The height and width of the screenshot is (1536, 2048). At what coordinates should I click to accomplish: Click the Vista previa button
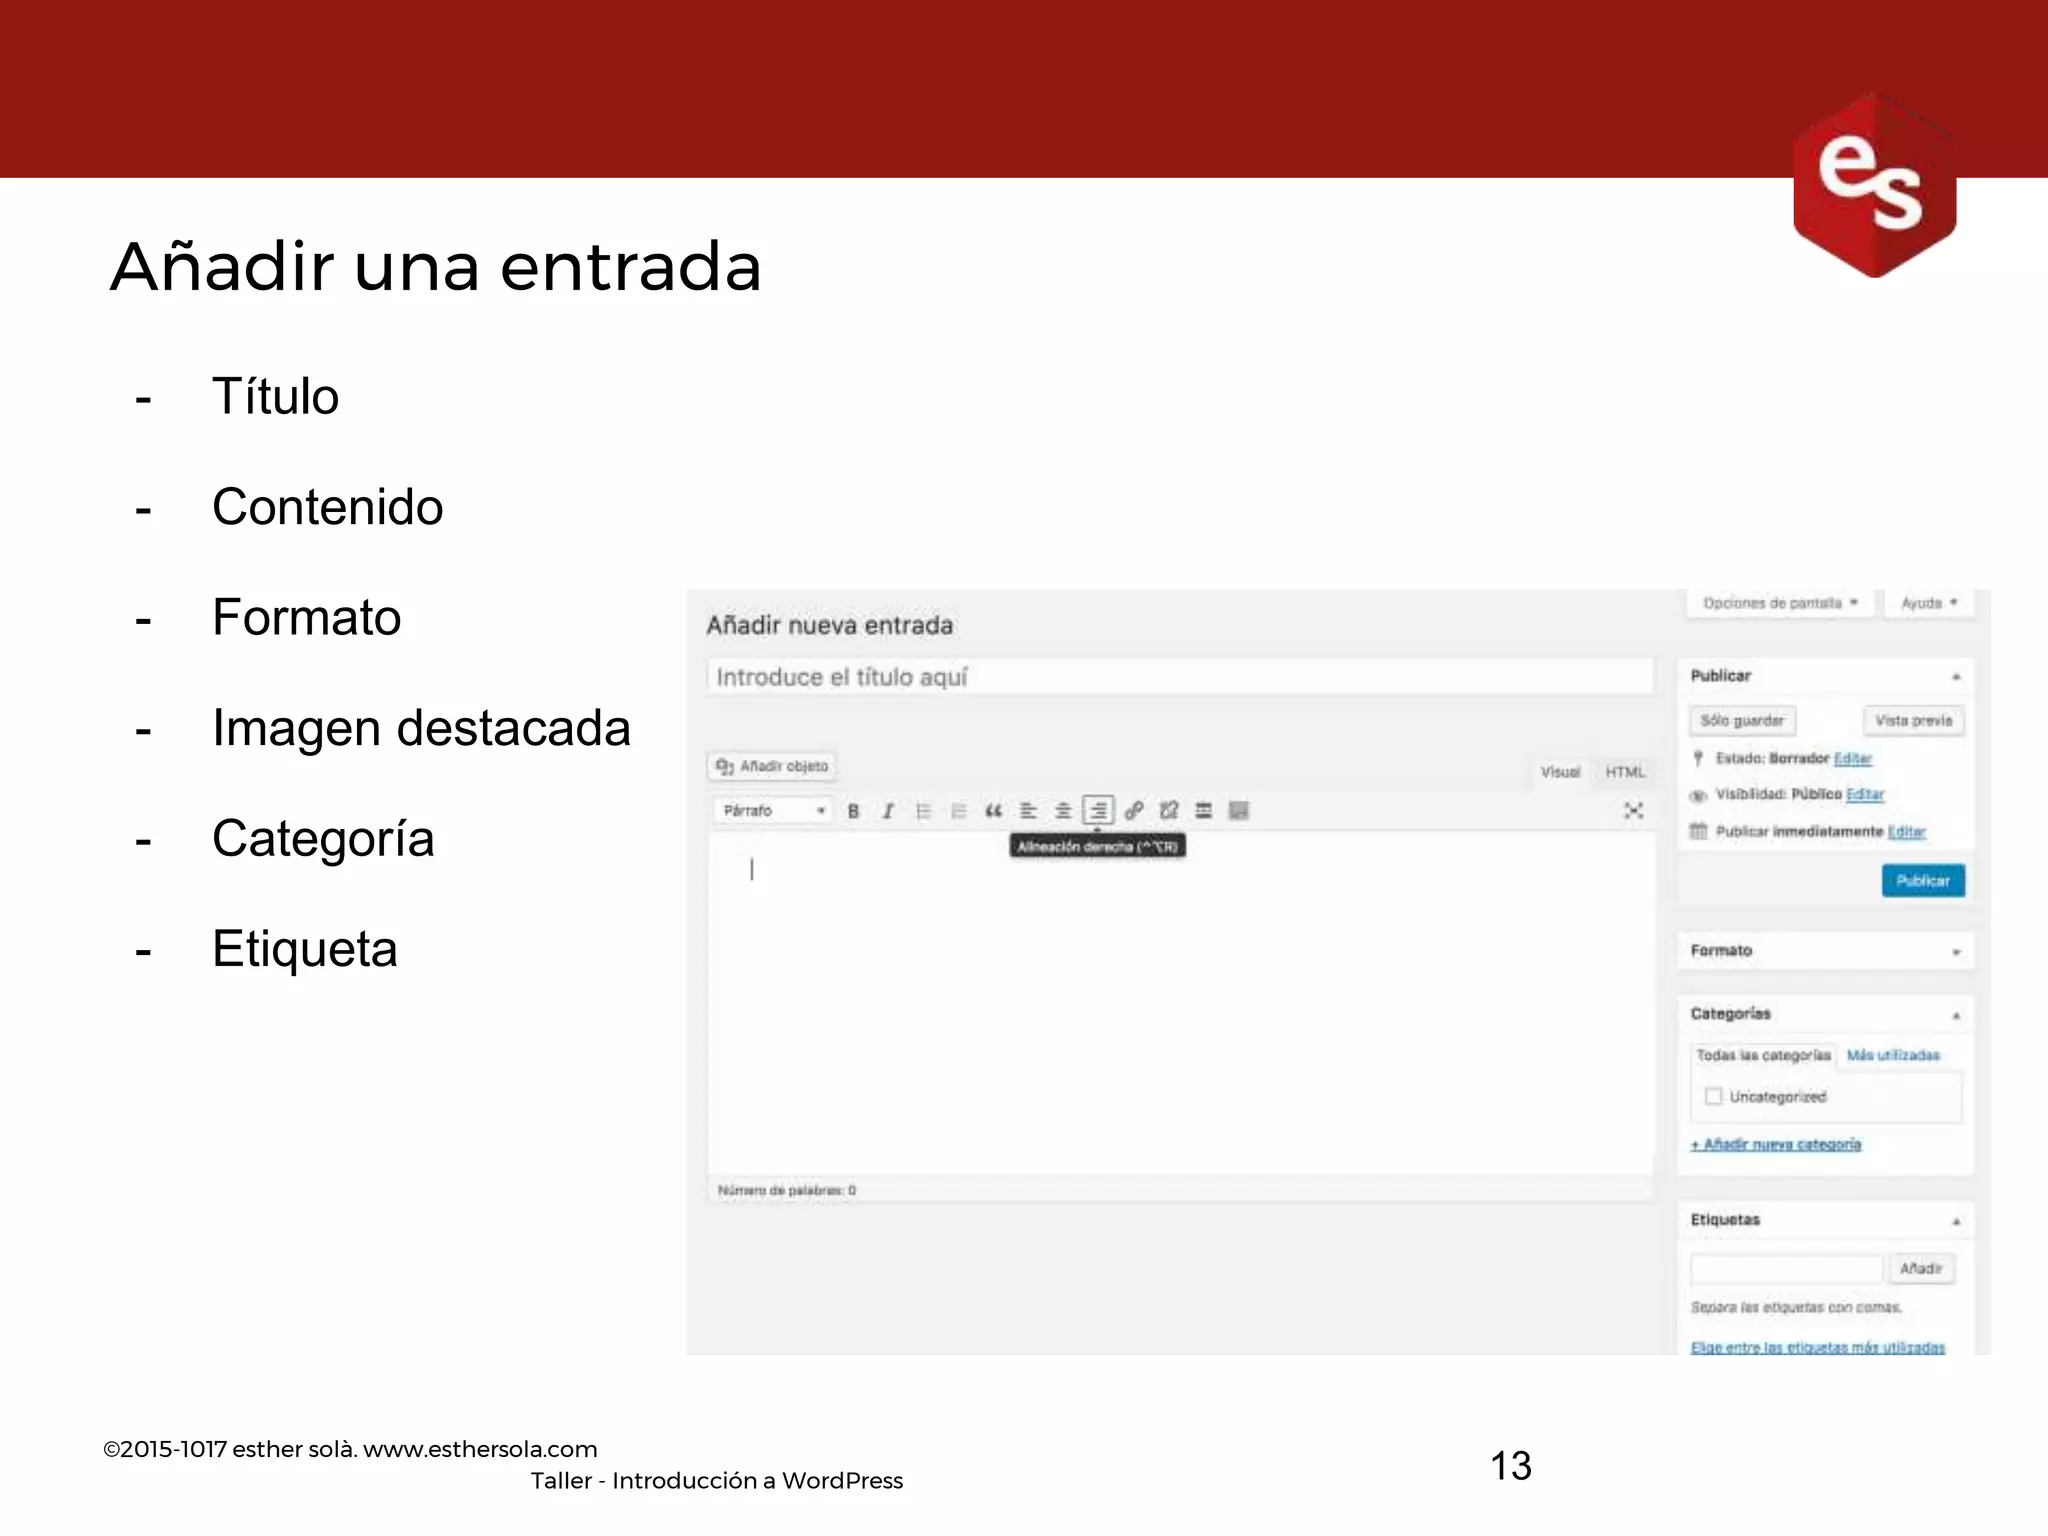(1913, 721)
